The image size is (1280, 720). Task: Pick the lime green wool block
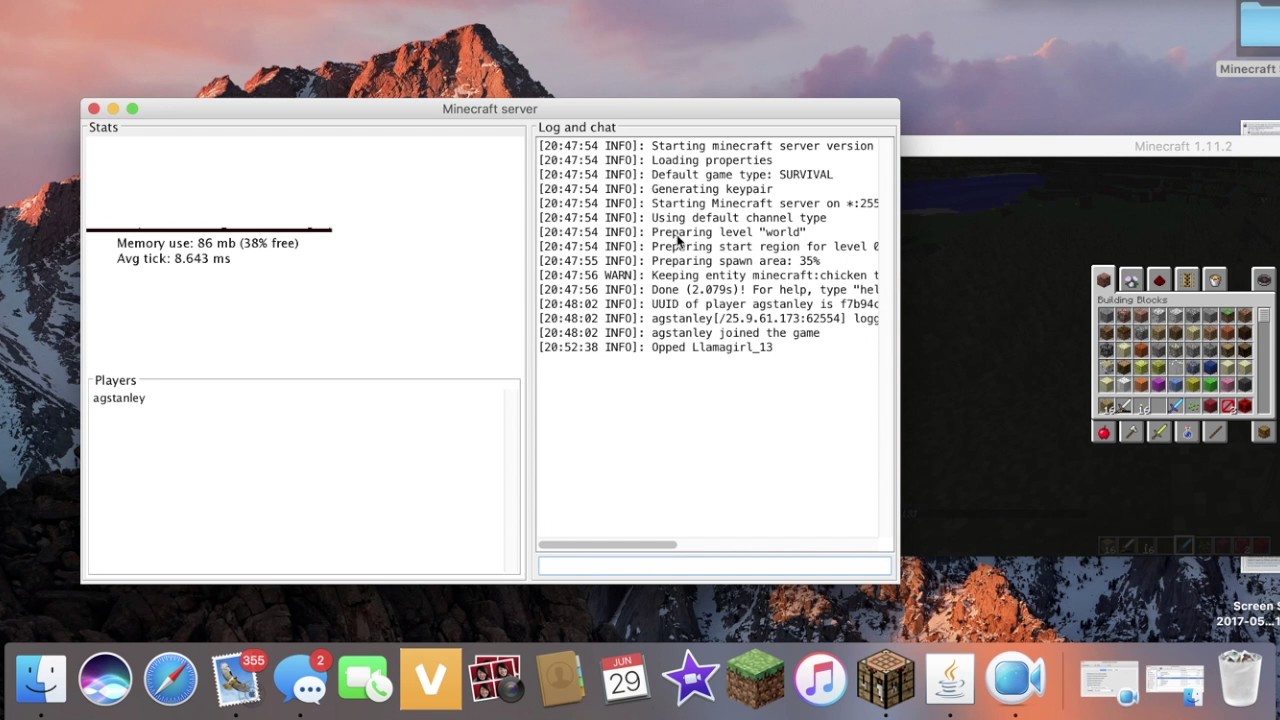click(x=1210, y=384)
